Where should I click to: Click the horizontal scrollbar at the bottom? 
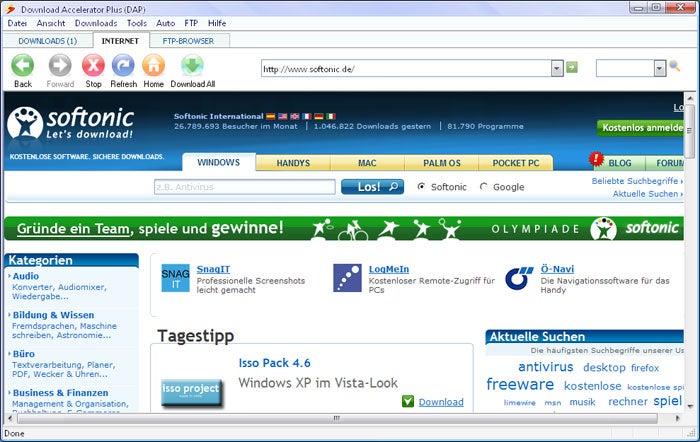coord(337,418)
